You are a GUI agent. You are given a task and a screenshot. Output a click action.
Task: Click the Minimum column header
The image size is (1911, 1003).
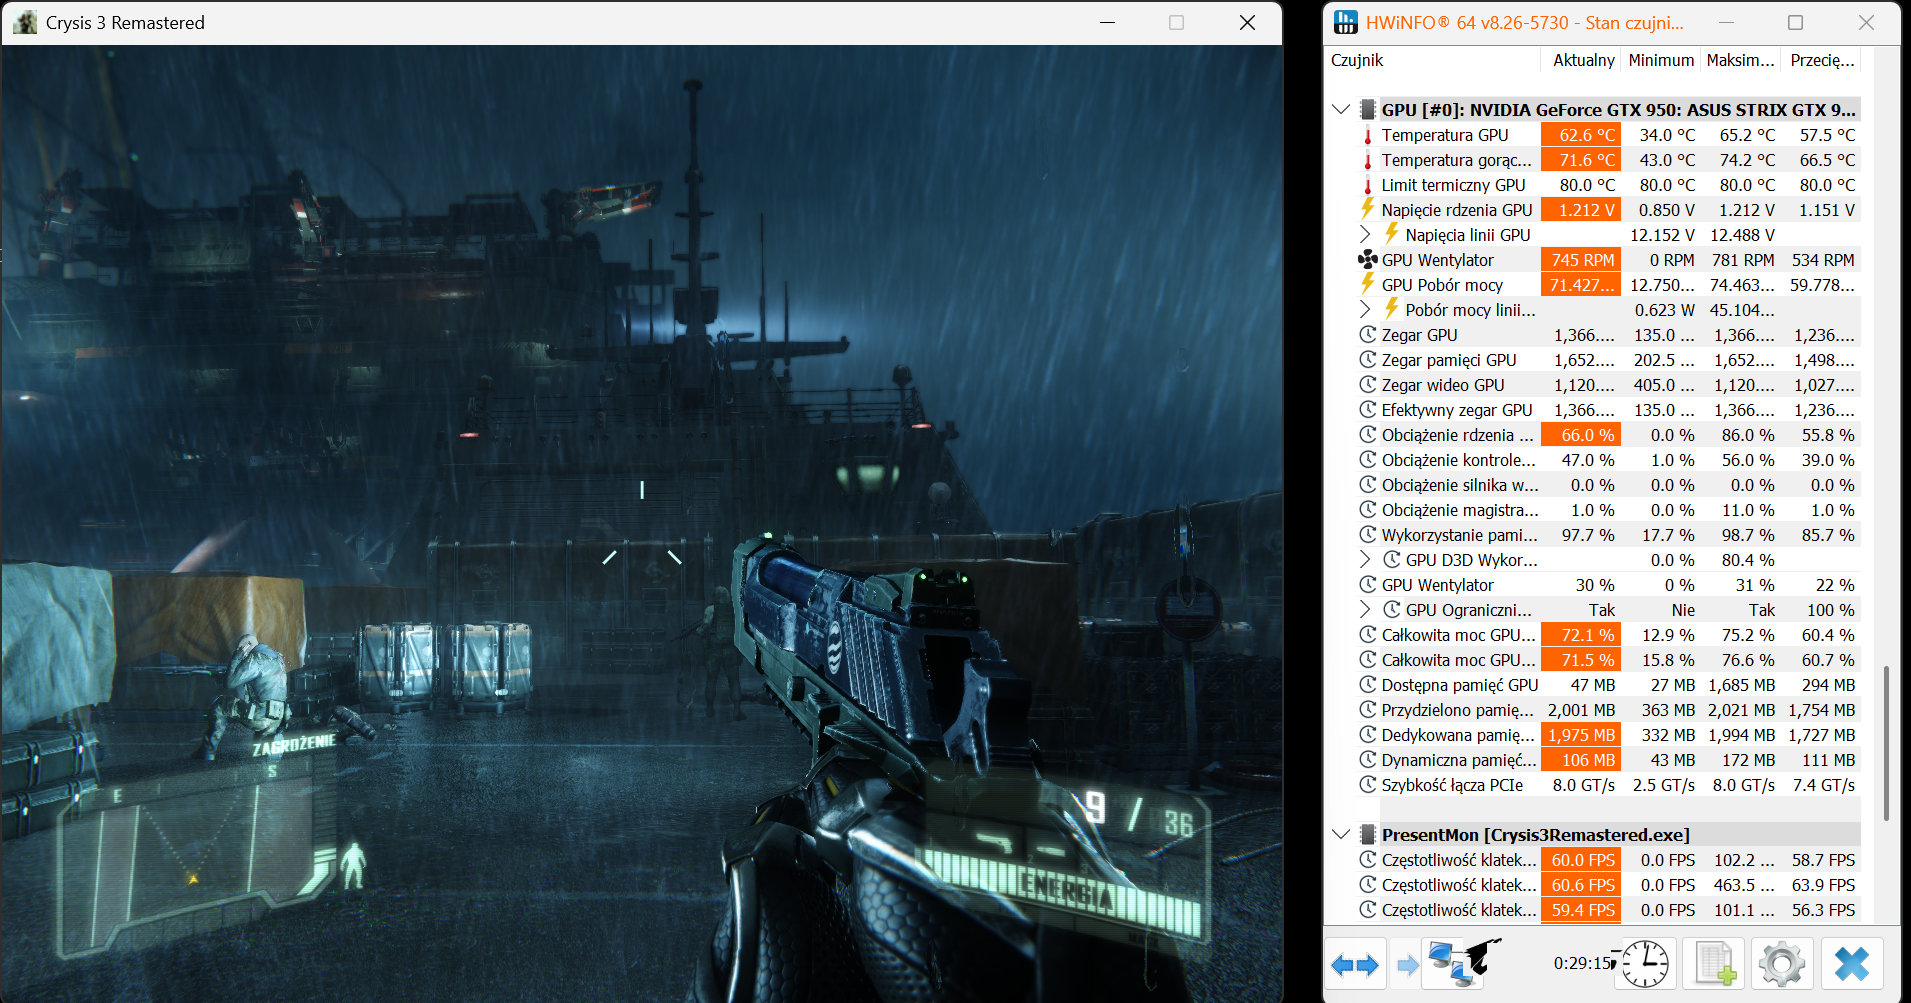point(1660,61)
